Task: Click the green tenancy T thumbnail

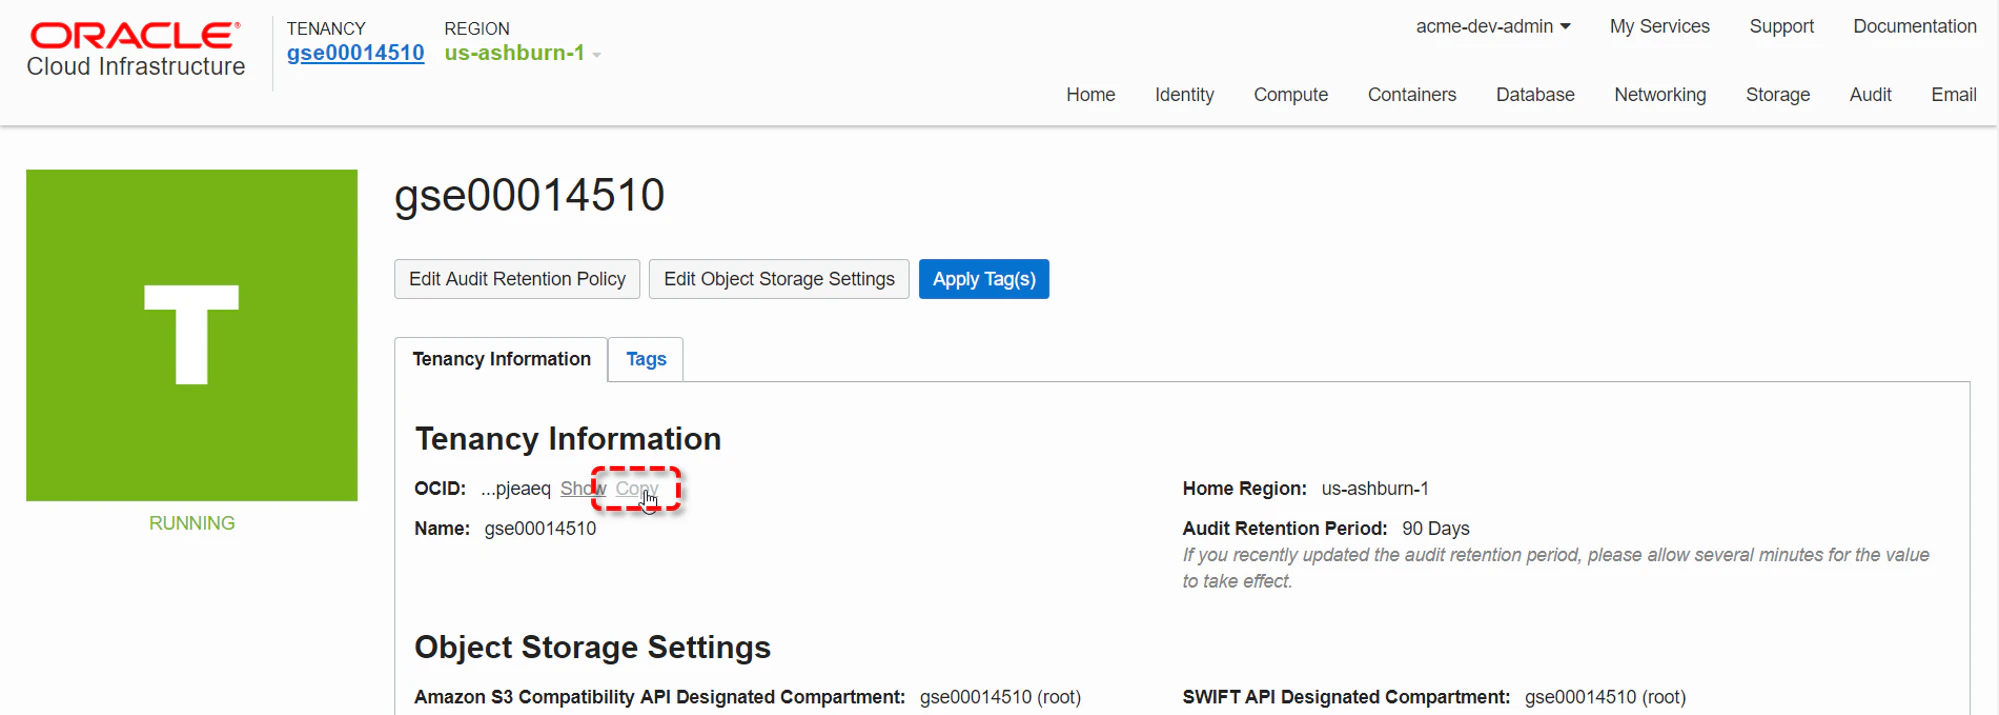Action: (x=192, y=335)
